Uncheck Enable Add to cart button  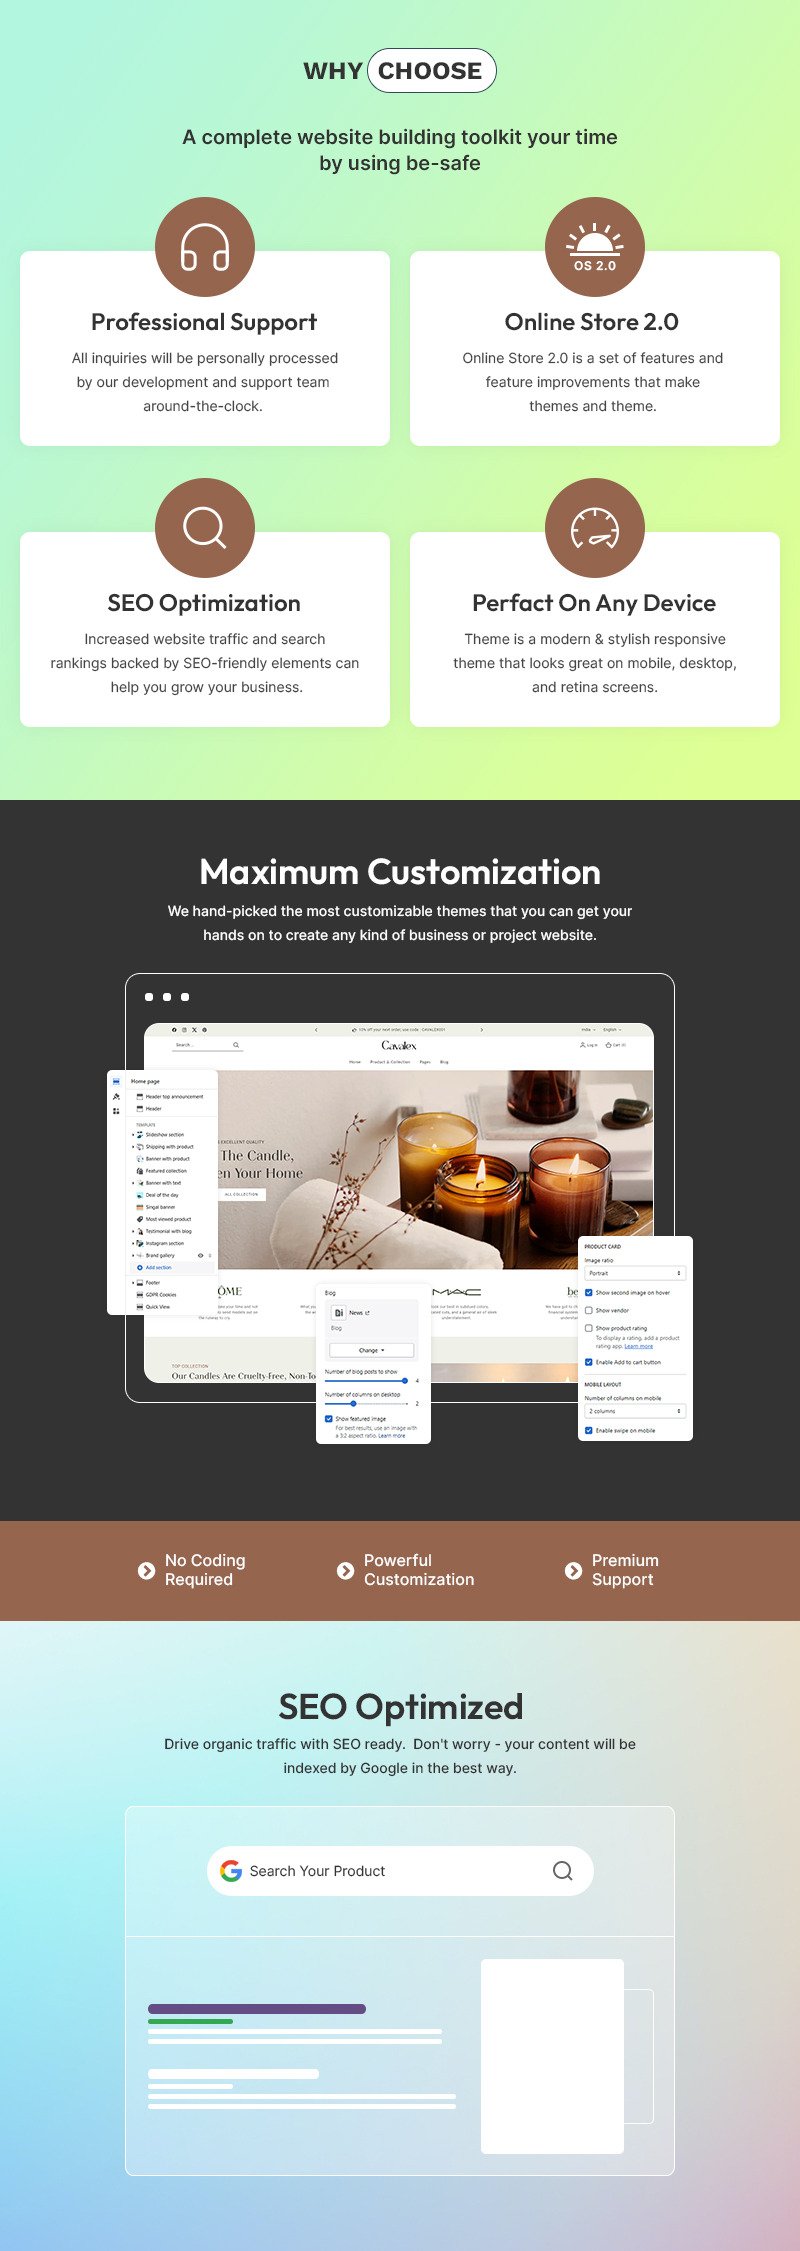pyautogui.click(x=589, y=1362)
